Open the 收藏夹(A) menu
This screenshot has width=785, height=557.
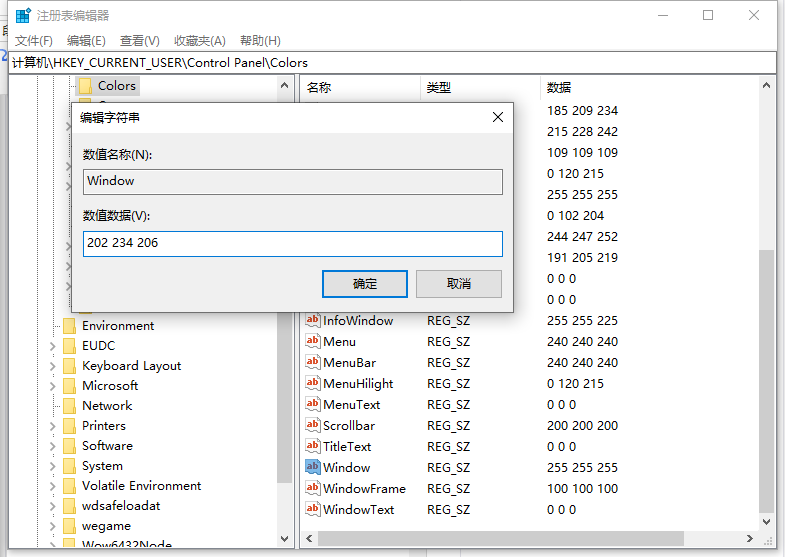coord(200,41)
